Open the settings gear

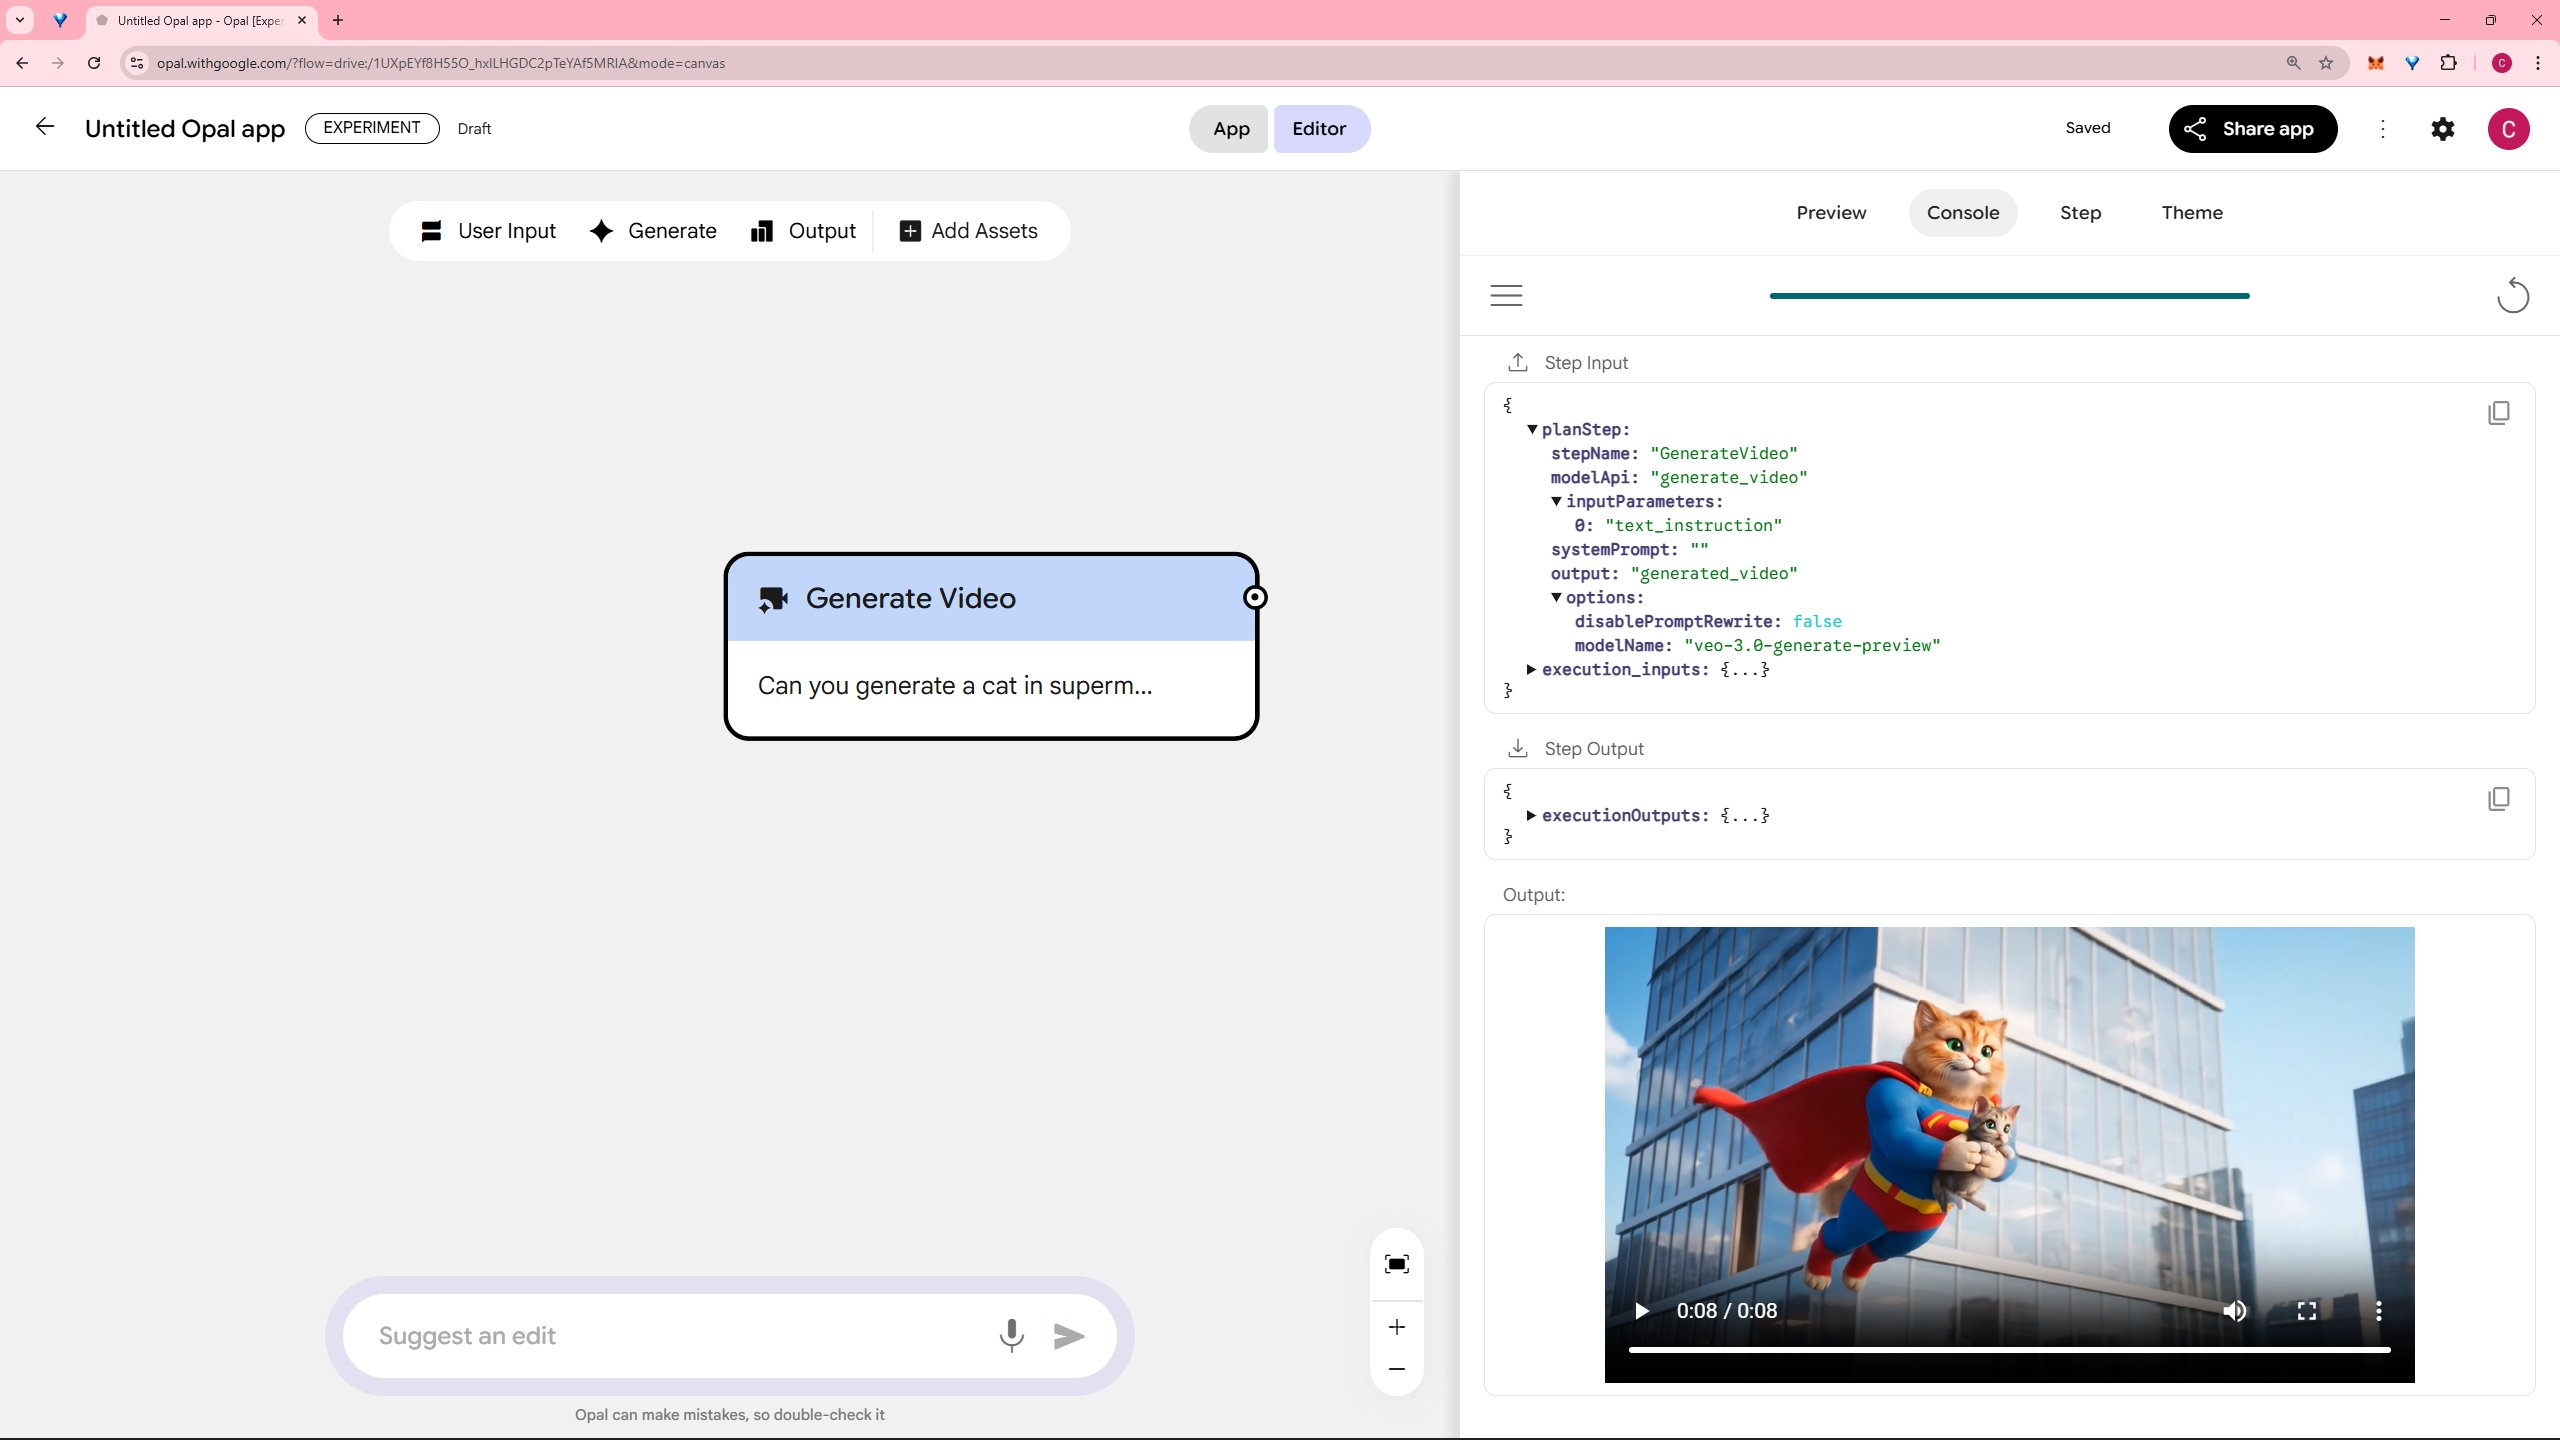pyautogui.click(x=2443, y=129)
